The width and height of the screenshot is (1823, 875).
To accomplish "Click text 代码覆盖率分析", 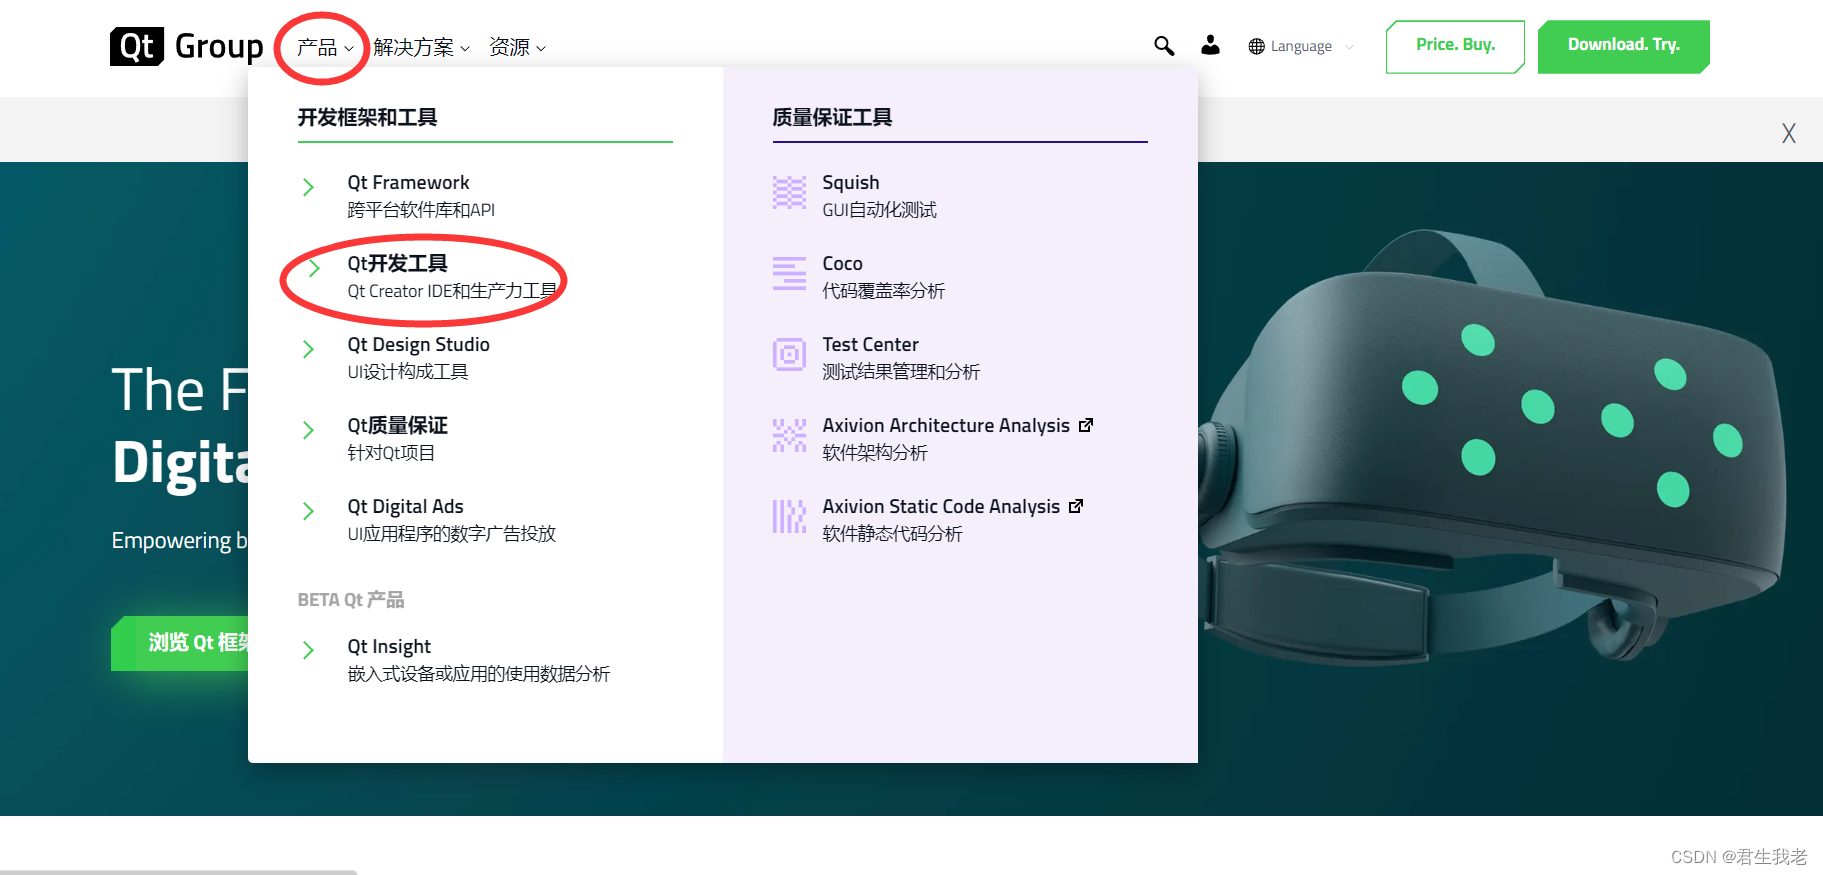I will (x=883, y=291).
